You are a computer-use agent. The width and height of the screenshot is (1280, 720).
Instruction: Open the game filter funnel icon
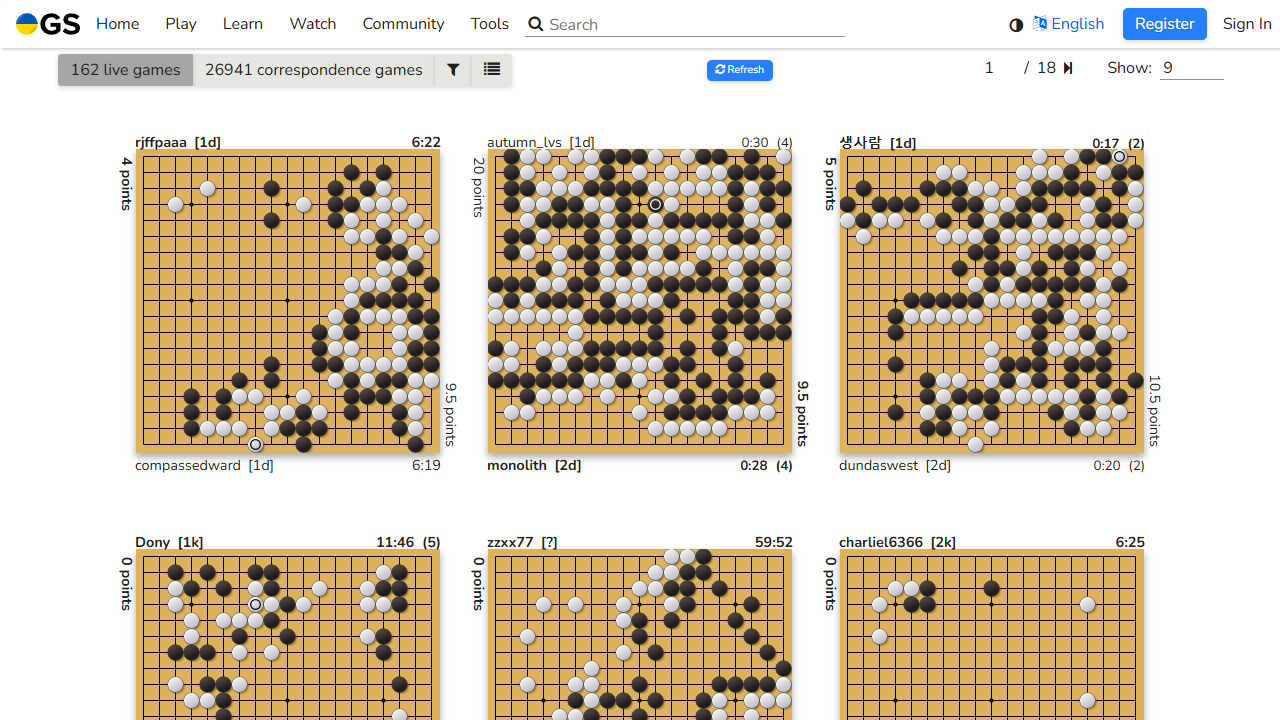click(x=453, y=70)
